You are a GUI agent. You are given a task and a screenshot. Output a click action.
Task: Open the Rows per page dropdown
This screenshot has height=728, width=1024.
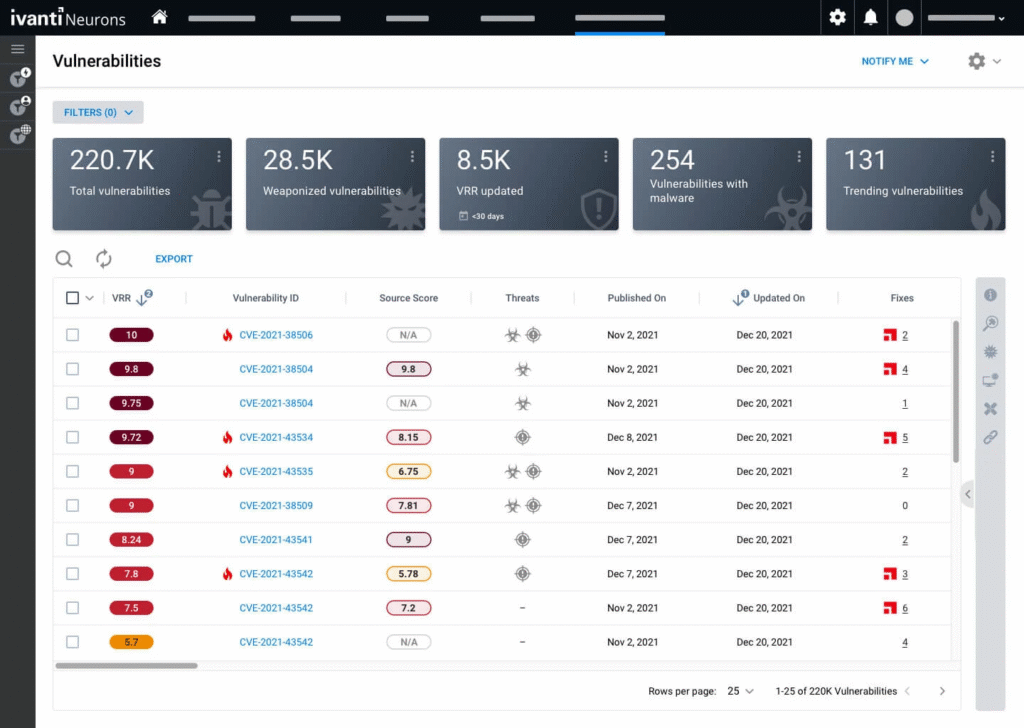click(741, 691)
